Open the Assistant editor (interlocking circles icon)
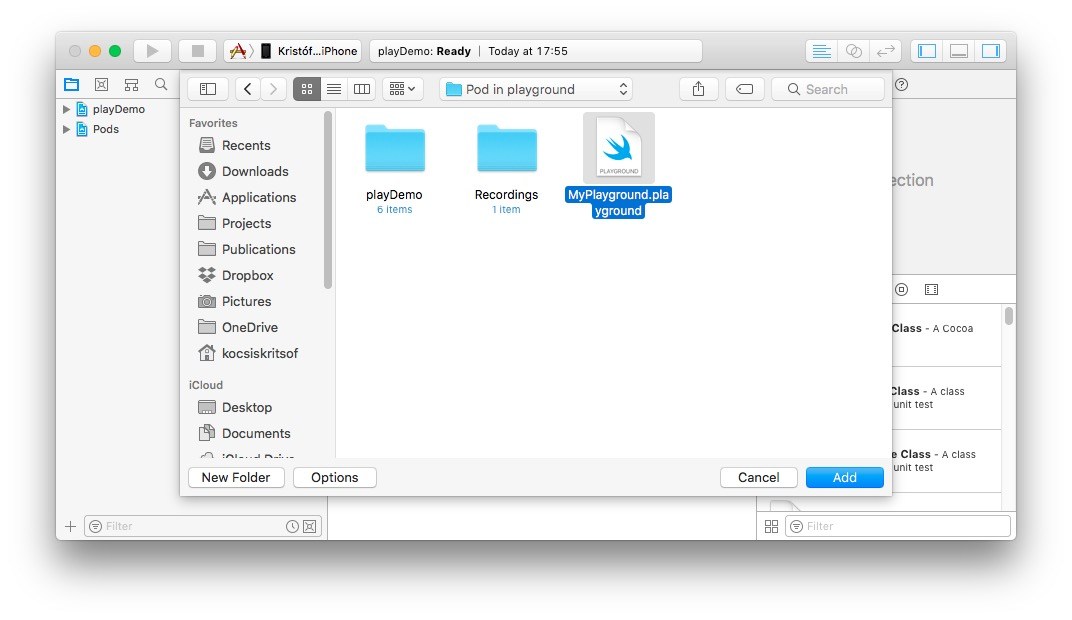 (851, 50)
